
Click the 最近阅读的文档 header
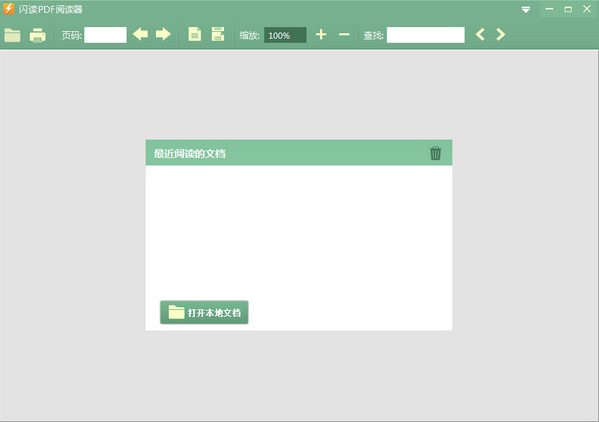tap(189, 154)
